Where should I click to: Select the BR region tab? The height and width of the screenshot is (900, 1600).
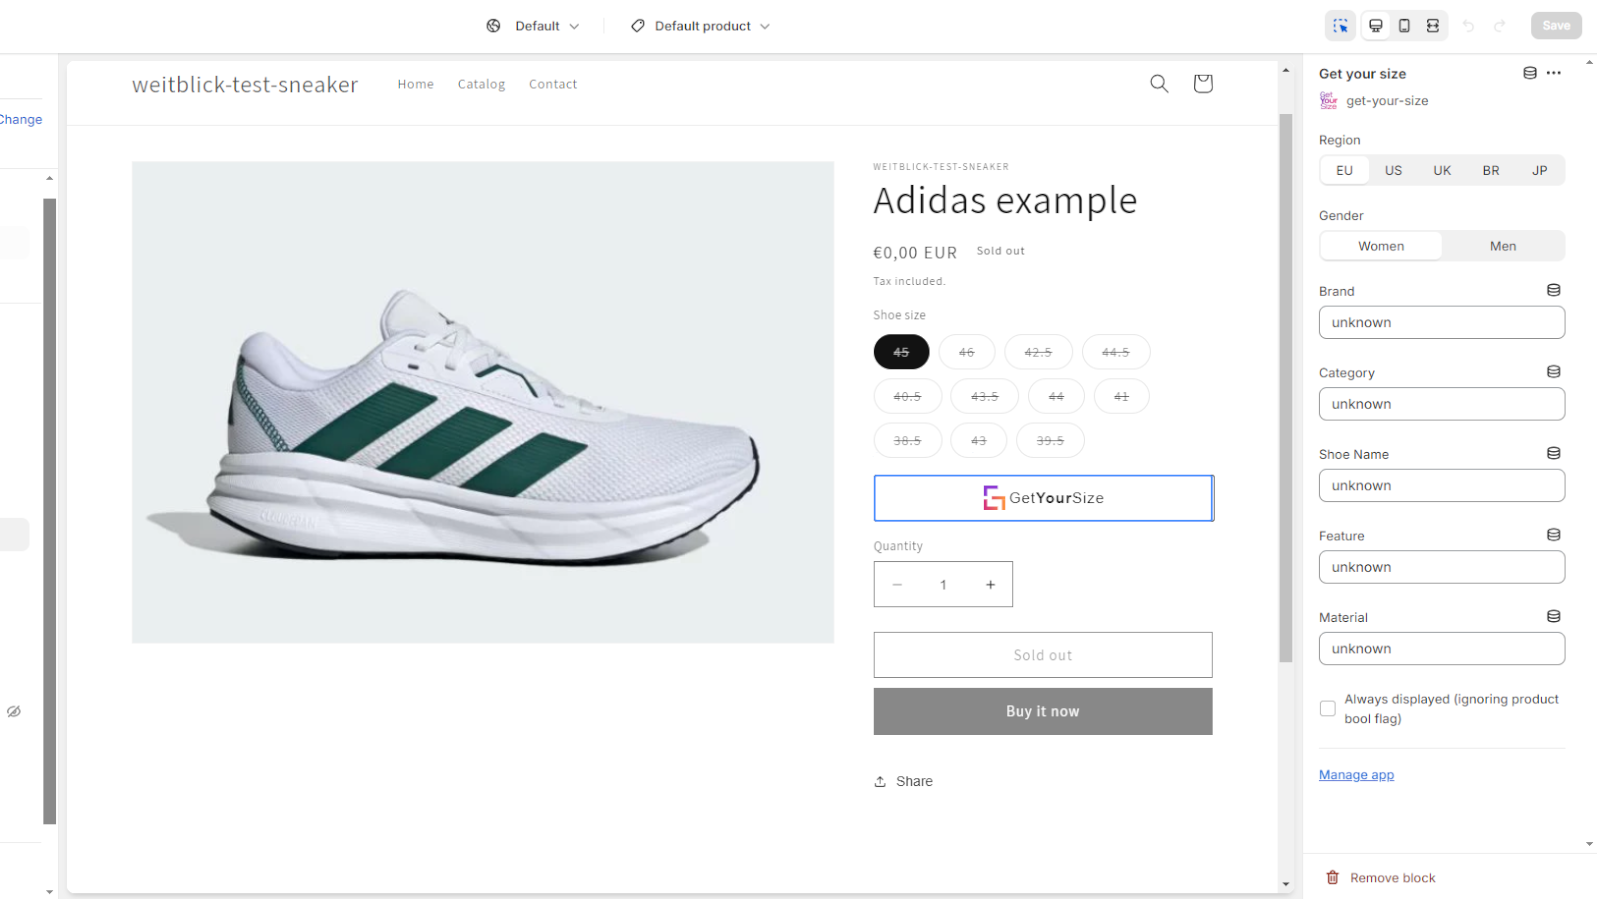pos(1491,170)
